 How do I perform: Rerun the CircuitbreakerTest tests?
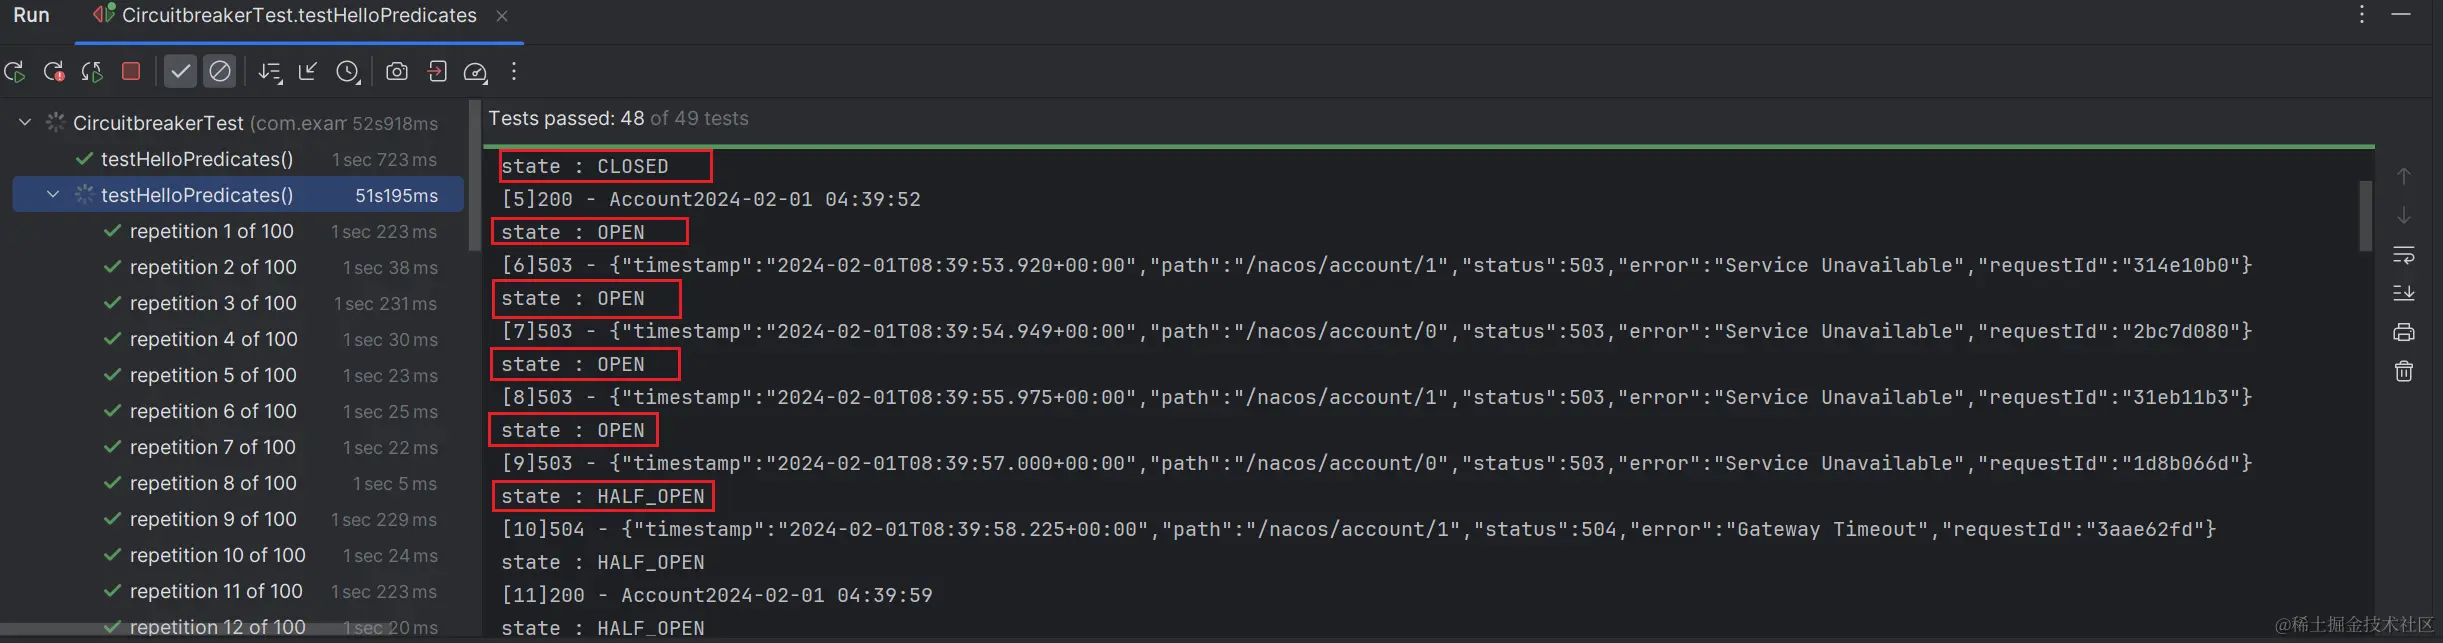pyautogui.click(x=14, y=72)
